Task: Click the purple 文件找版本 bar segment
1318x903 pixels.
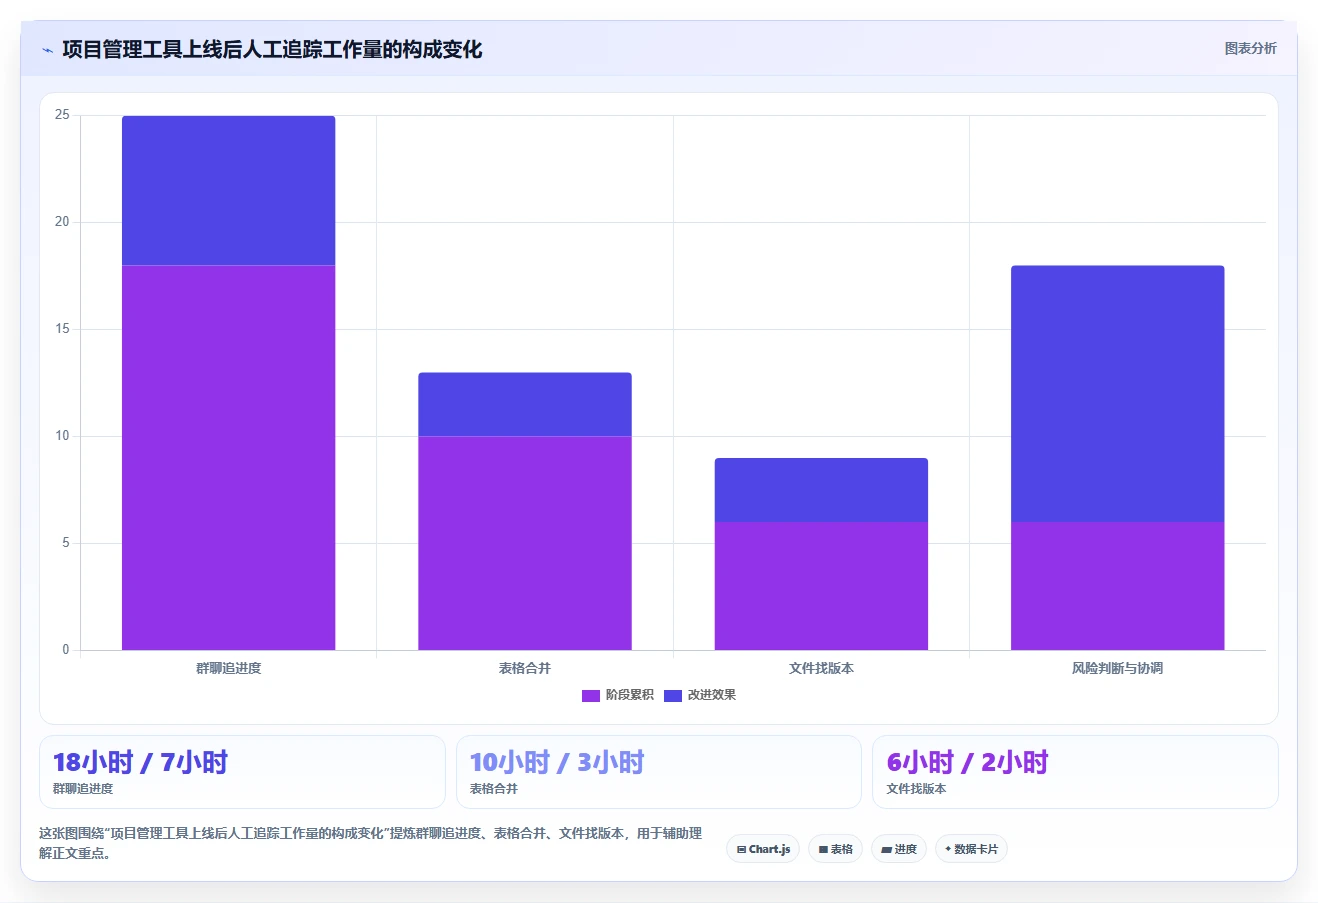Action: click(x=821, y=586)
